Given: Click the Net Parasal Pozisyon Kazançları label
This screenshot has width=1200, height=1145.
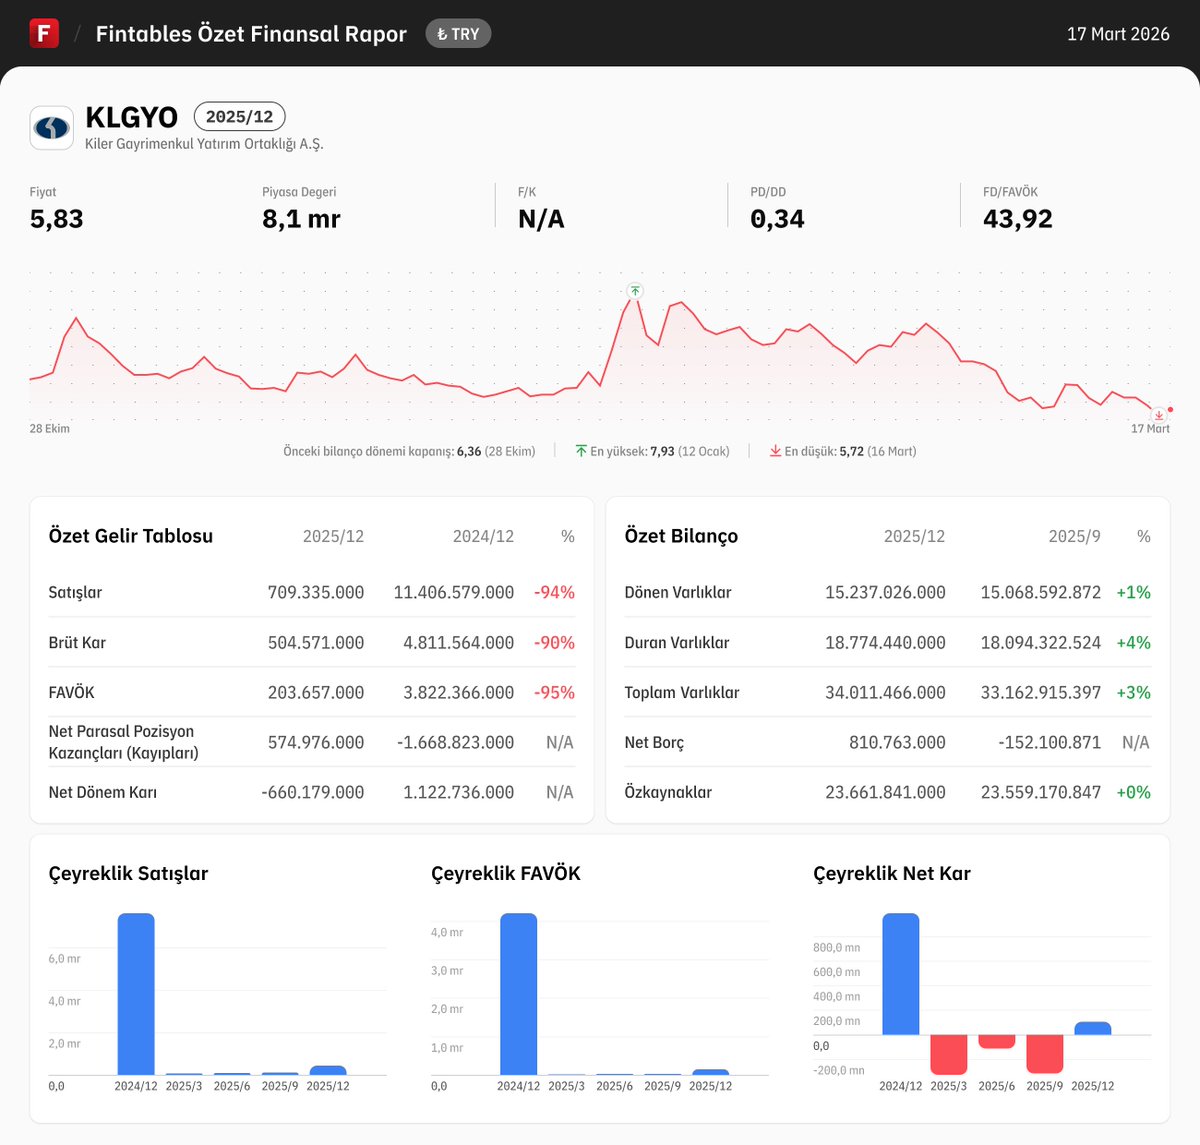Looking at the screenshot, I should point(123,742).
